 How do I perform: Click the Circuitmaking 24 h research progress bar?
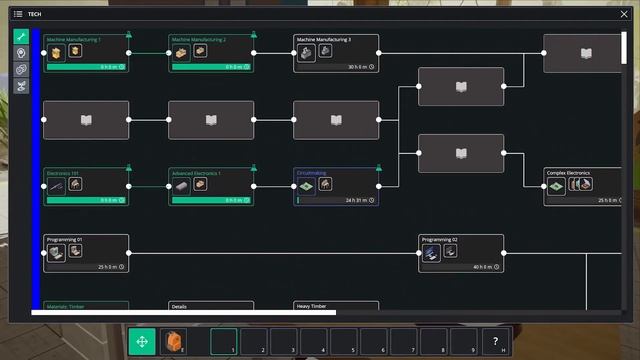tap(336, 200)
